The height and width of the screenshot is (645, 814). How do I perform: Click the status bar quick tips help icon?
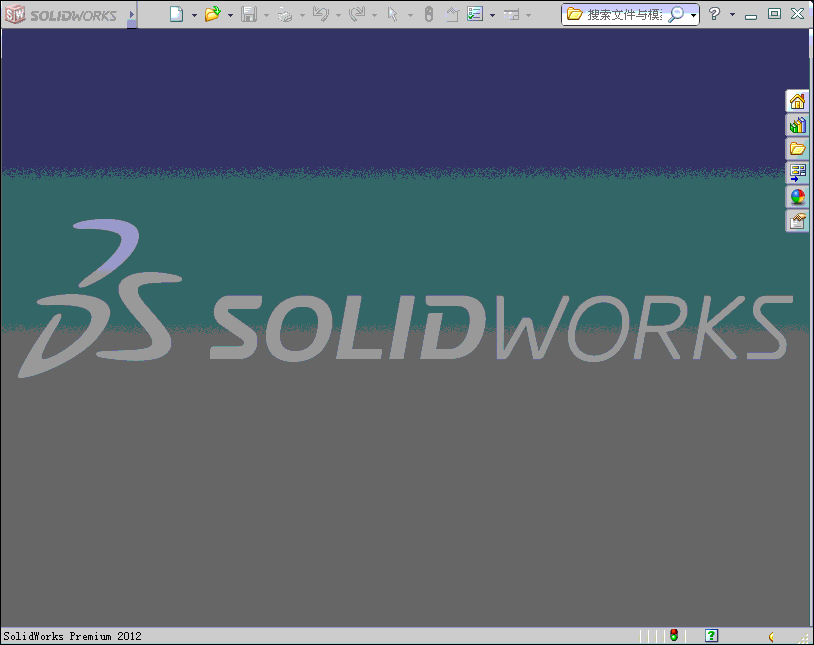click(712, 635)
